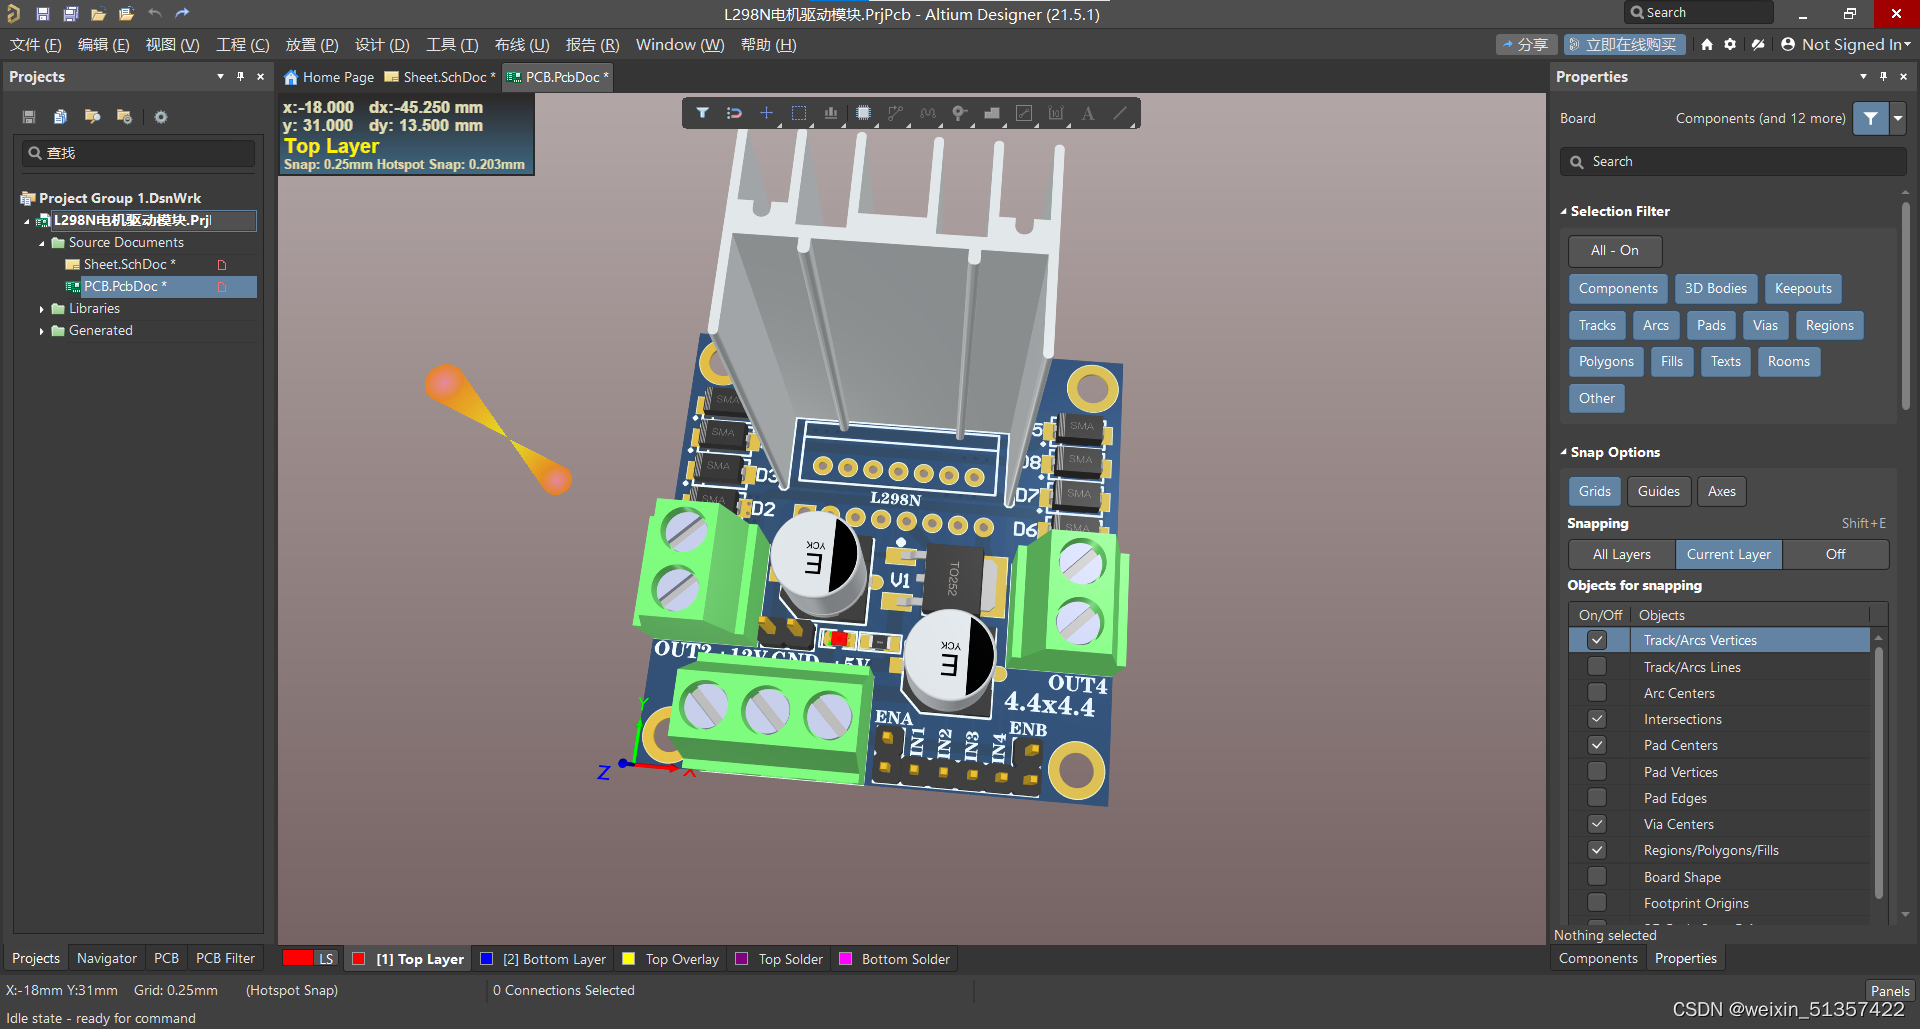Click the Open project folder icon
Screen dimensions: 1920x1029
[126, 14]
